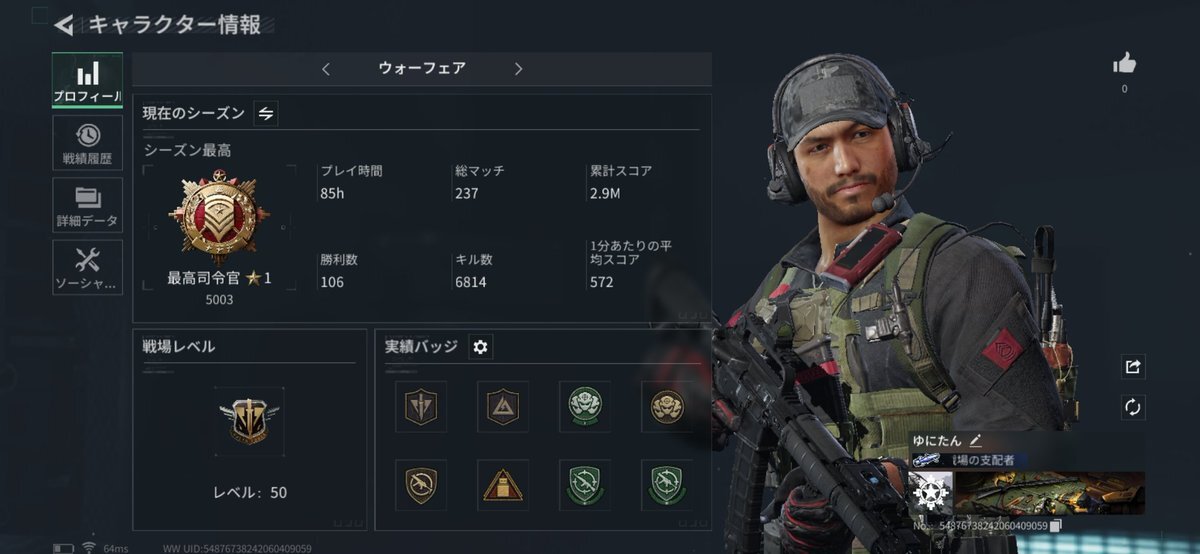This screenshot has width=1200, height=554.
Task: Open the プロフィール tab
Action: coord(87,81)
